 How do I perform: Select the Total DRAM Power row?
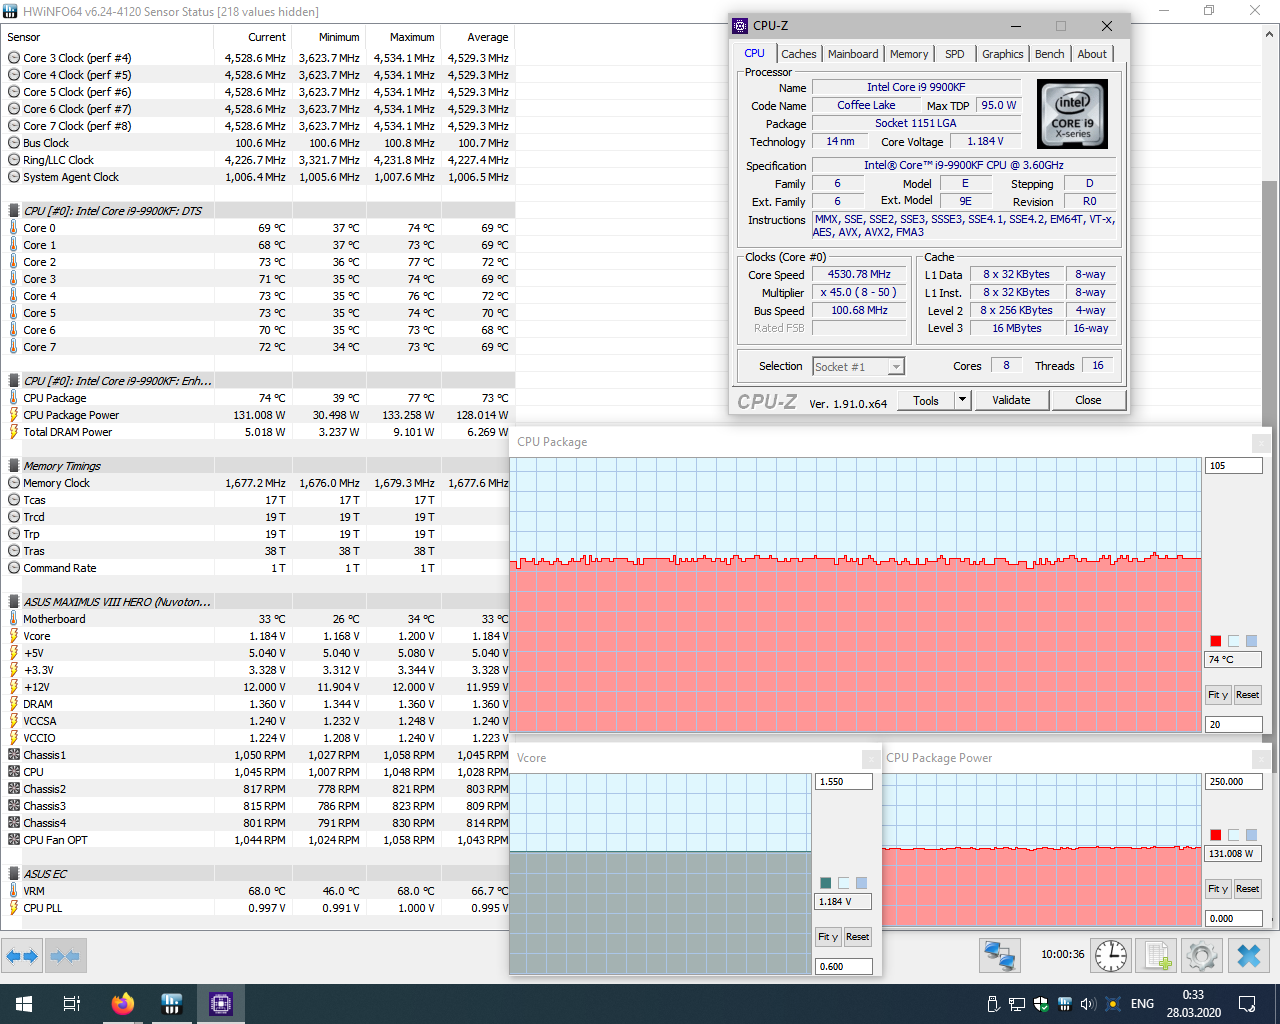[x=258, y=432]
